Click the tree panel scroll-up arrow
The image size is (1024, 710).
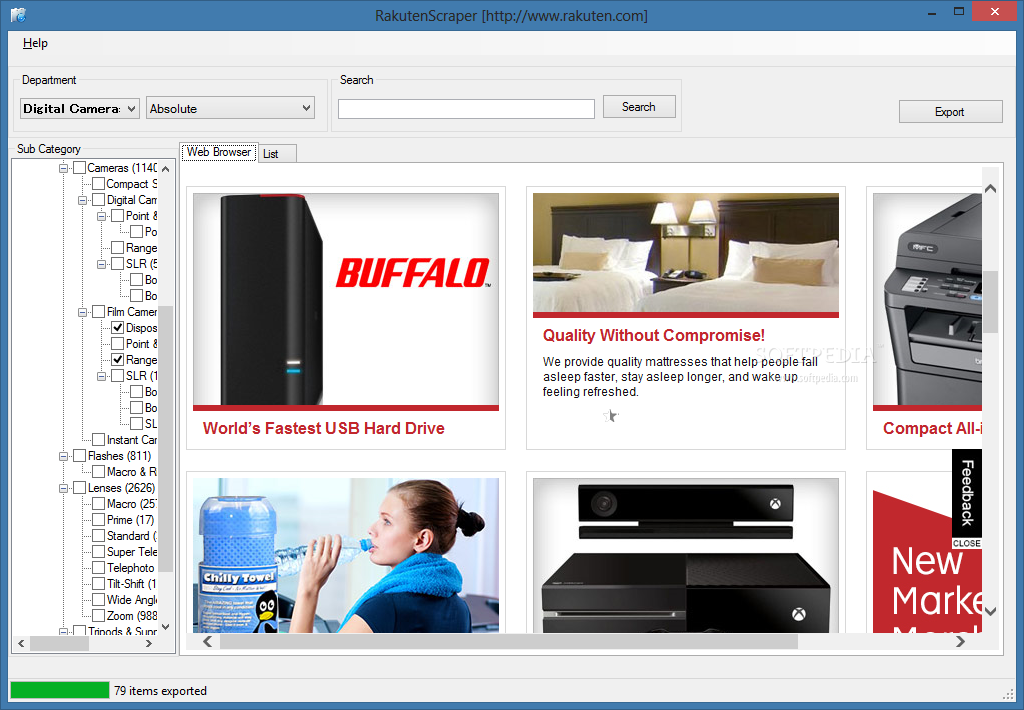pyautogui.click(x=166, y=169)
